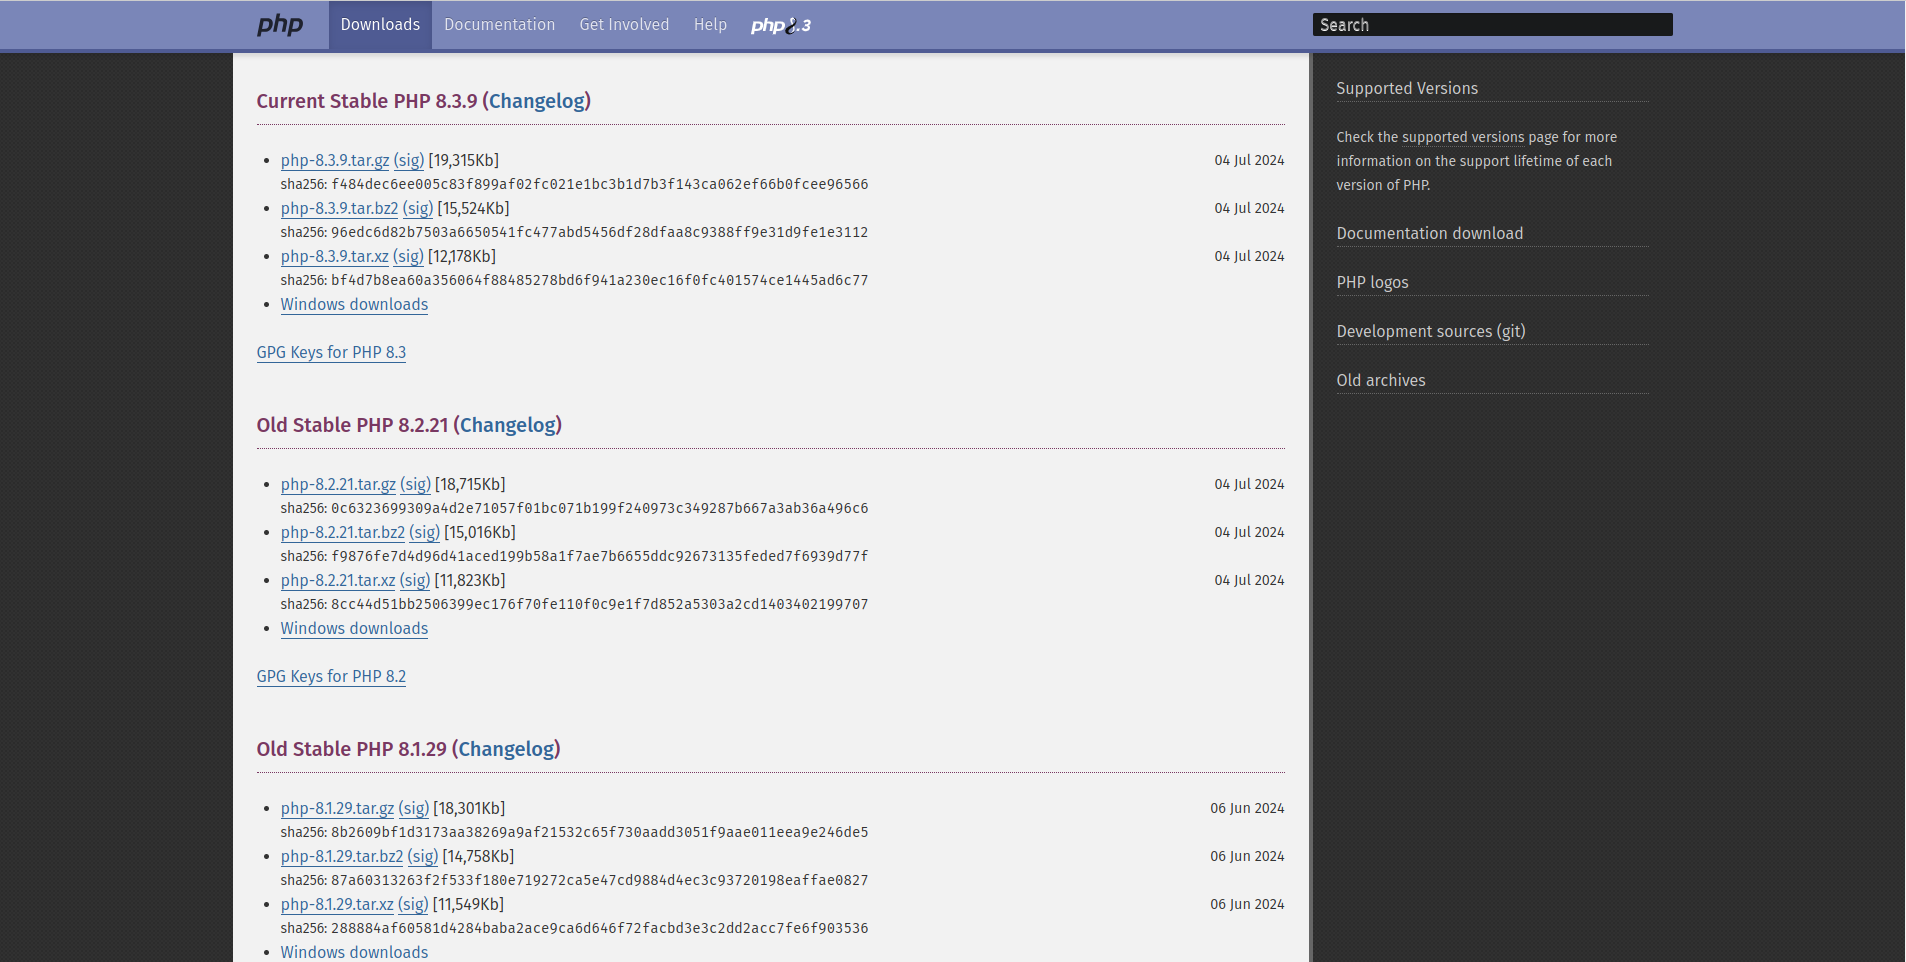The image size is (1906, 962).
Task: Download php-8.2.21.tar.gz
Action: (338, 484)
